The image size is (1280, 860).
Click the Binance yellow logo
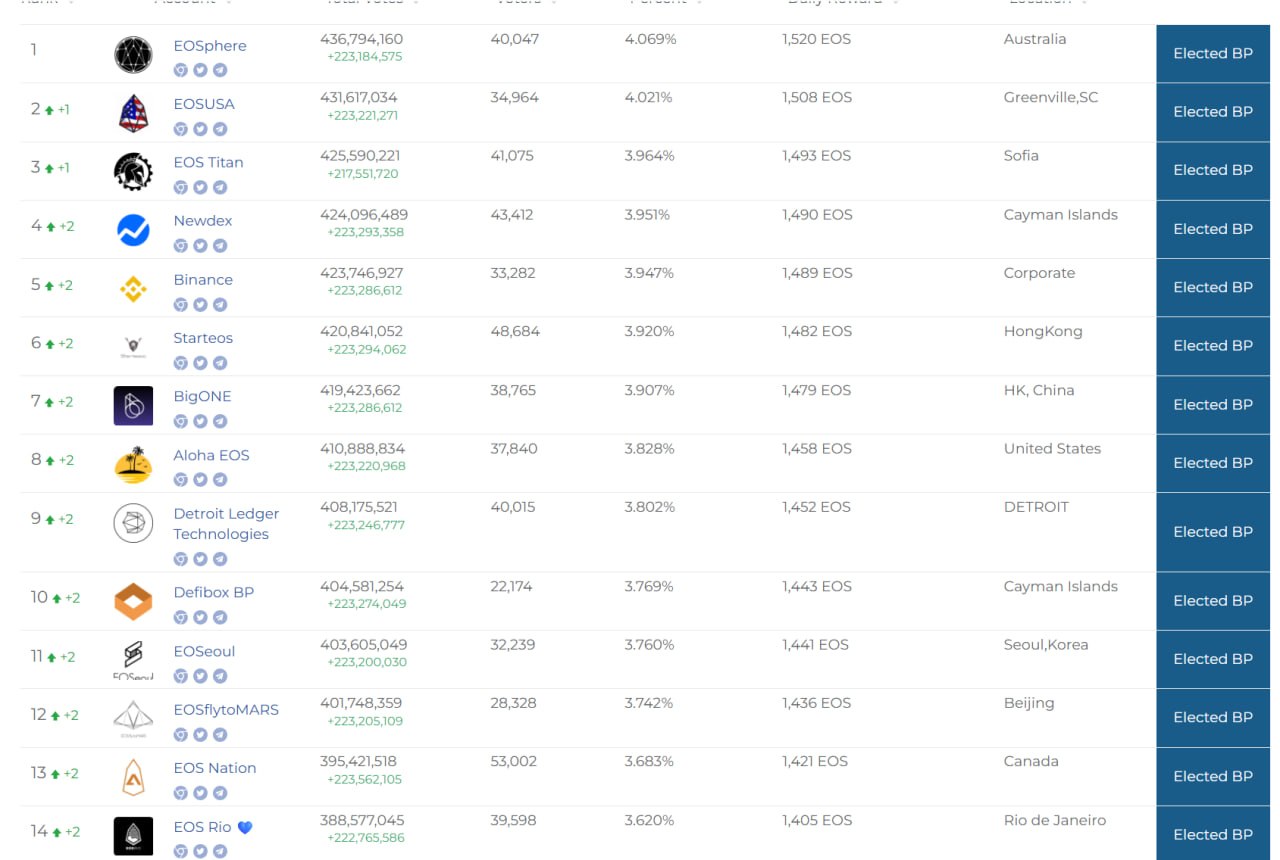tap(133, 289)
